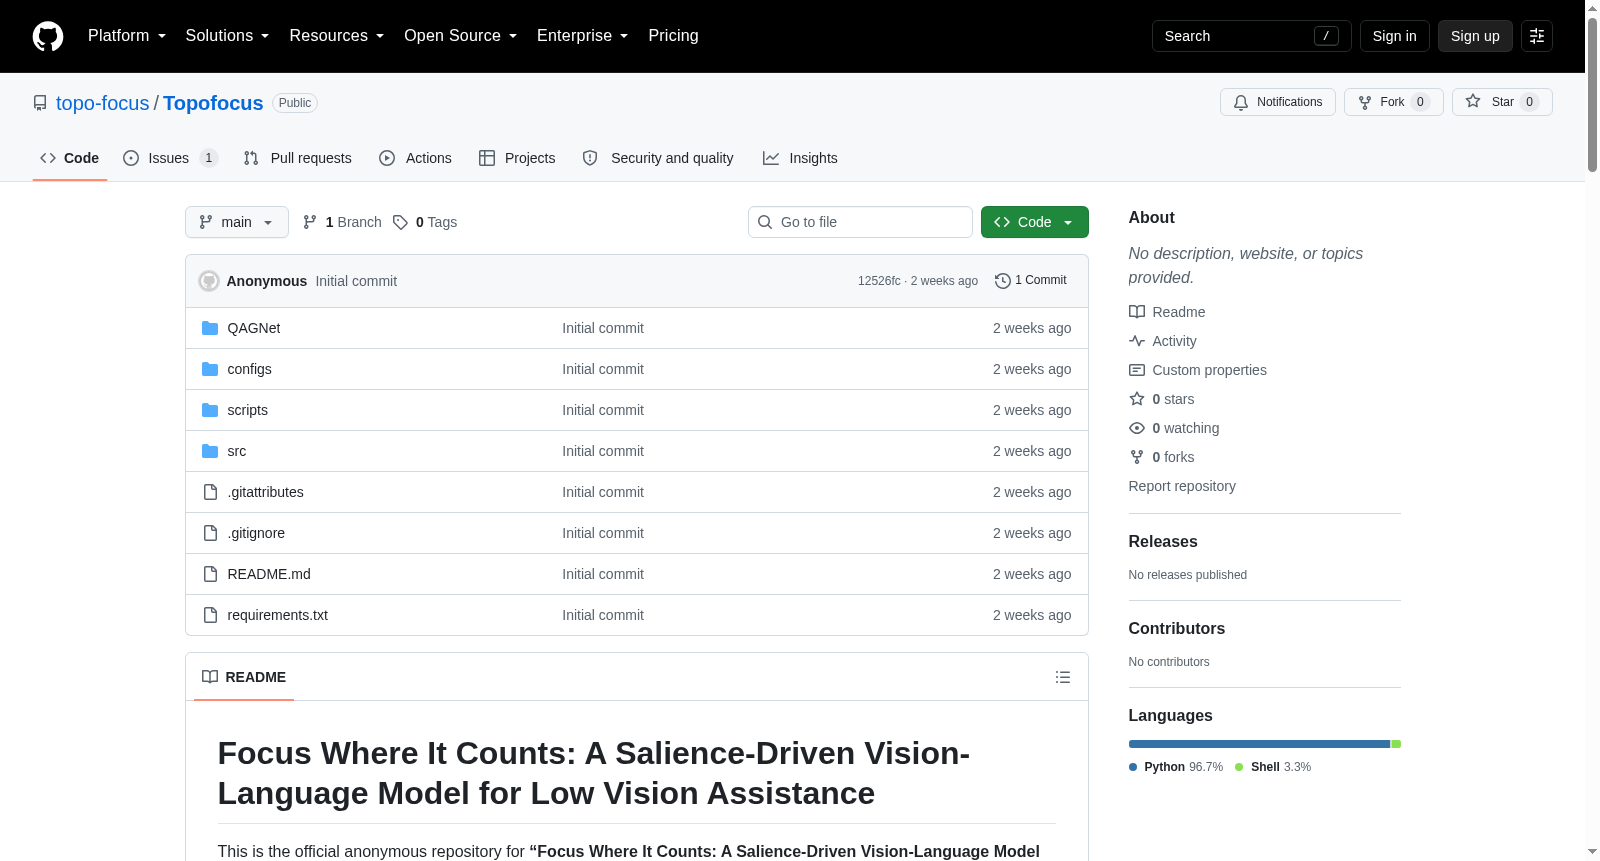Click the book icon beside Readme

[1137, 312]
